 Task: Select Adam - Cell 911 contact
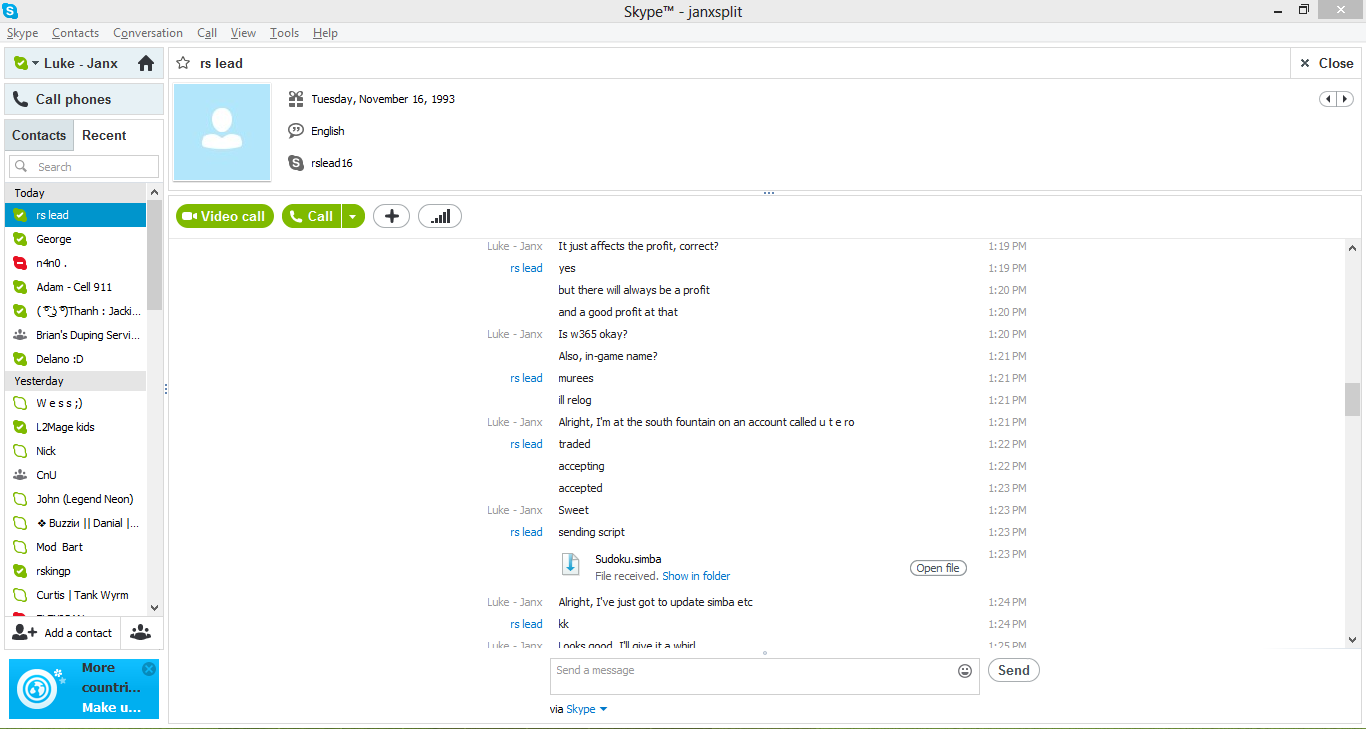tap(75, 287)
